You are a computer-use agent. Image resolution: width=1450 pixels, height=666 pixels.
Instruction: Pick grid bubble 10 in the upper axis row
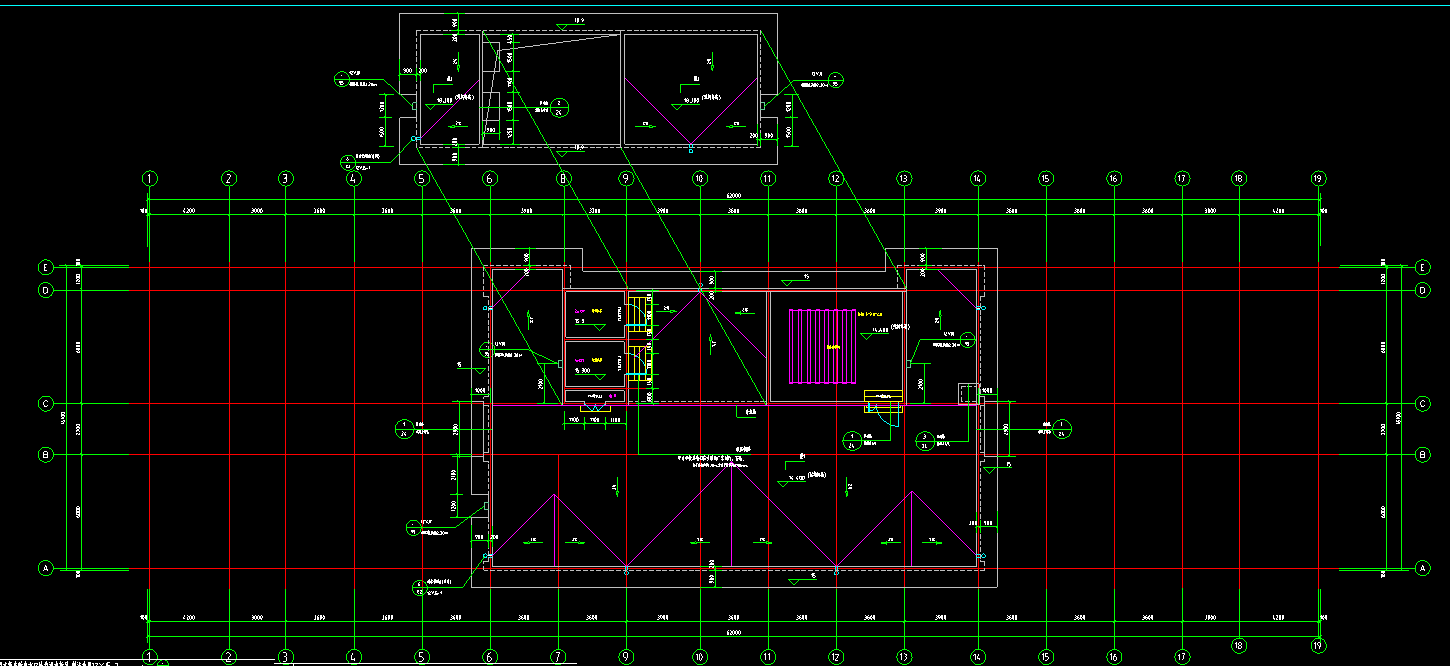[699, 179]
